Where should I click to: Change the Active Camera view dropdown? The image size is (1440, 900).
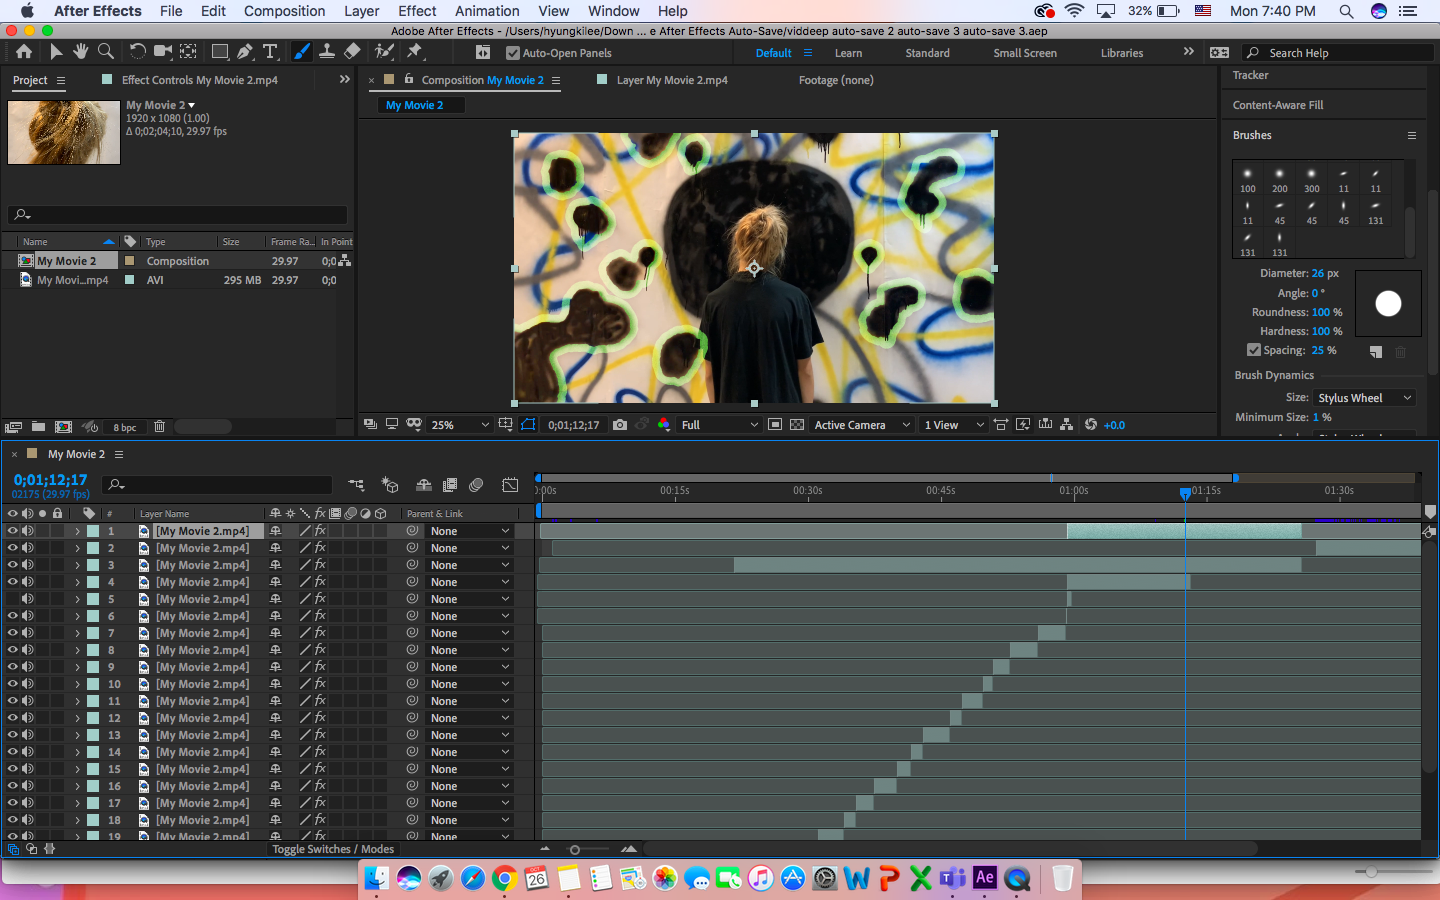(x=861, y=424)
